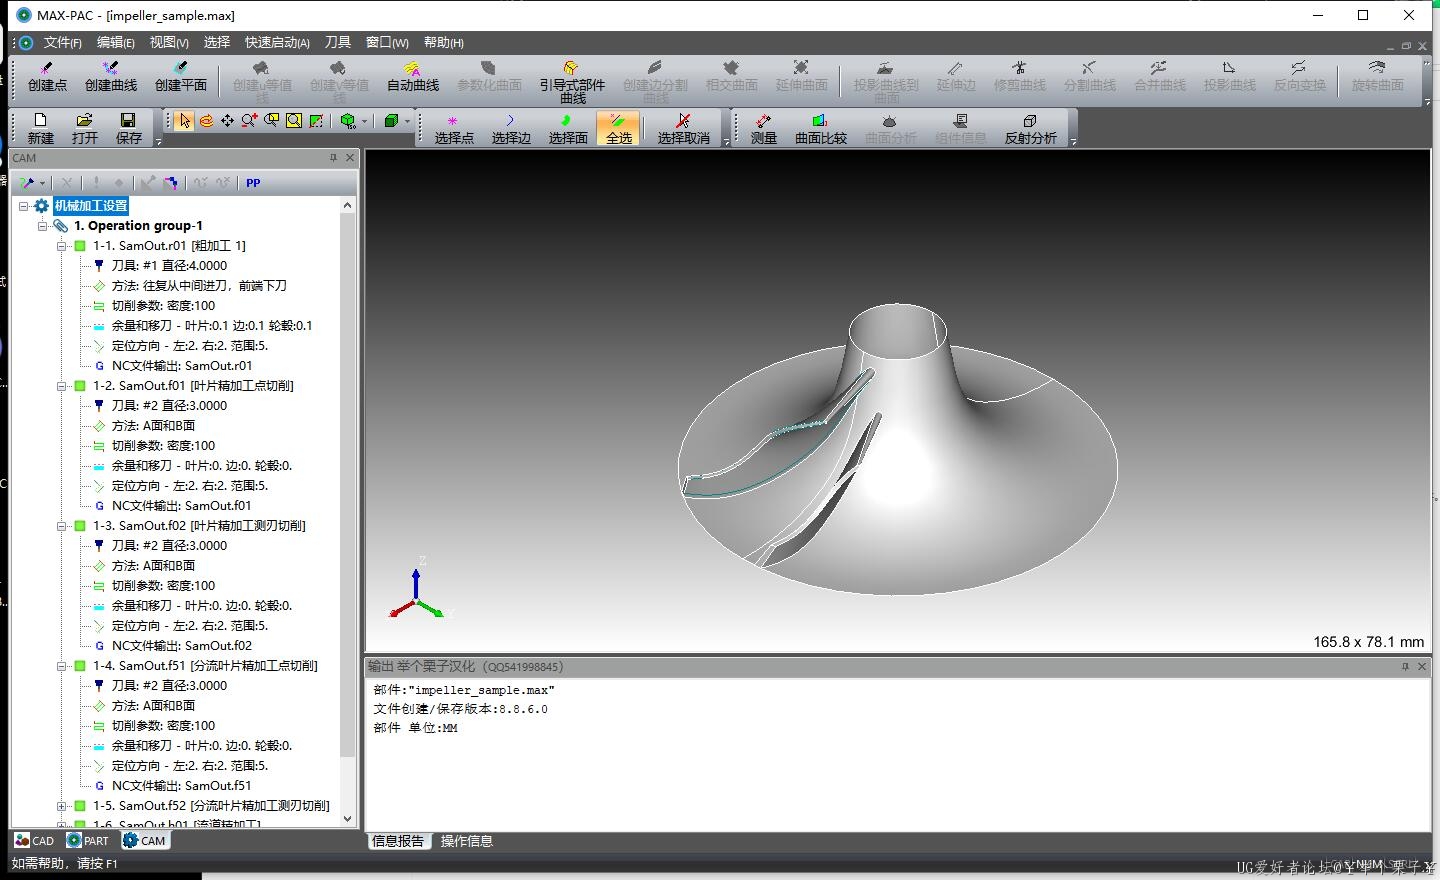The height and width of the screenshot is (880, 1440).
Task: Switch to the CAD bottom tab
Action: (35, 841)
